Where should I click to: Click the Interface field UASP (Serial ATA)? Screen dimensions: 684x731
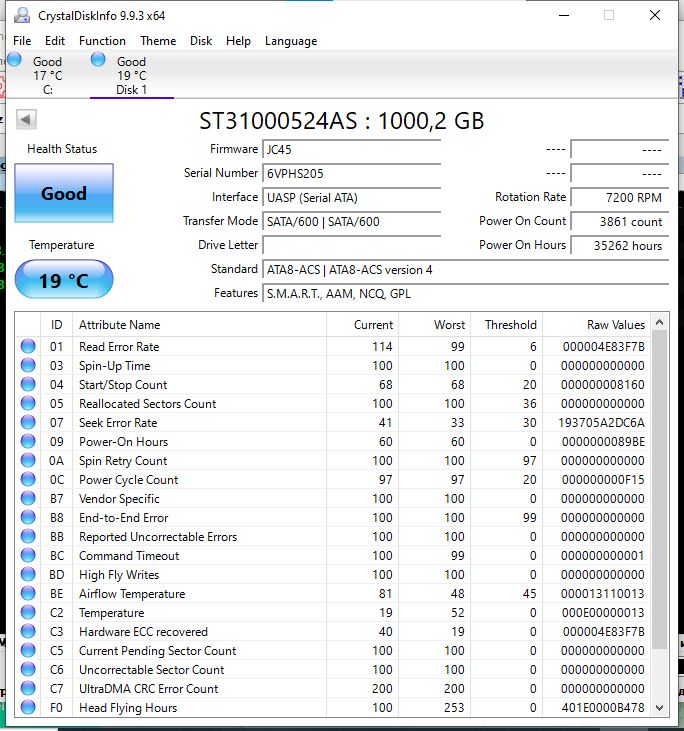[x=352, y=198]
